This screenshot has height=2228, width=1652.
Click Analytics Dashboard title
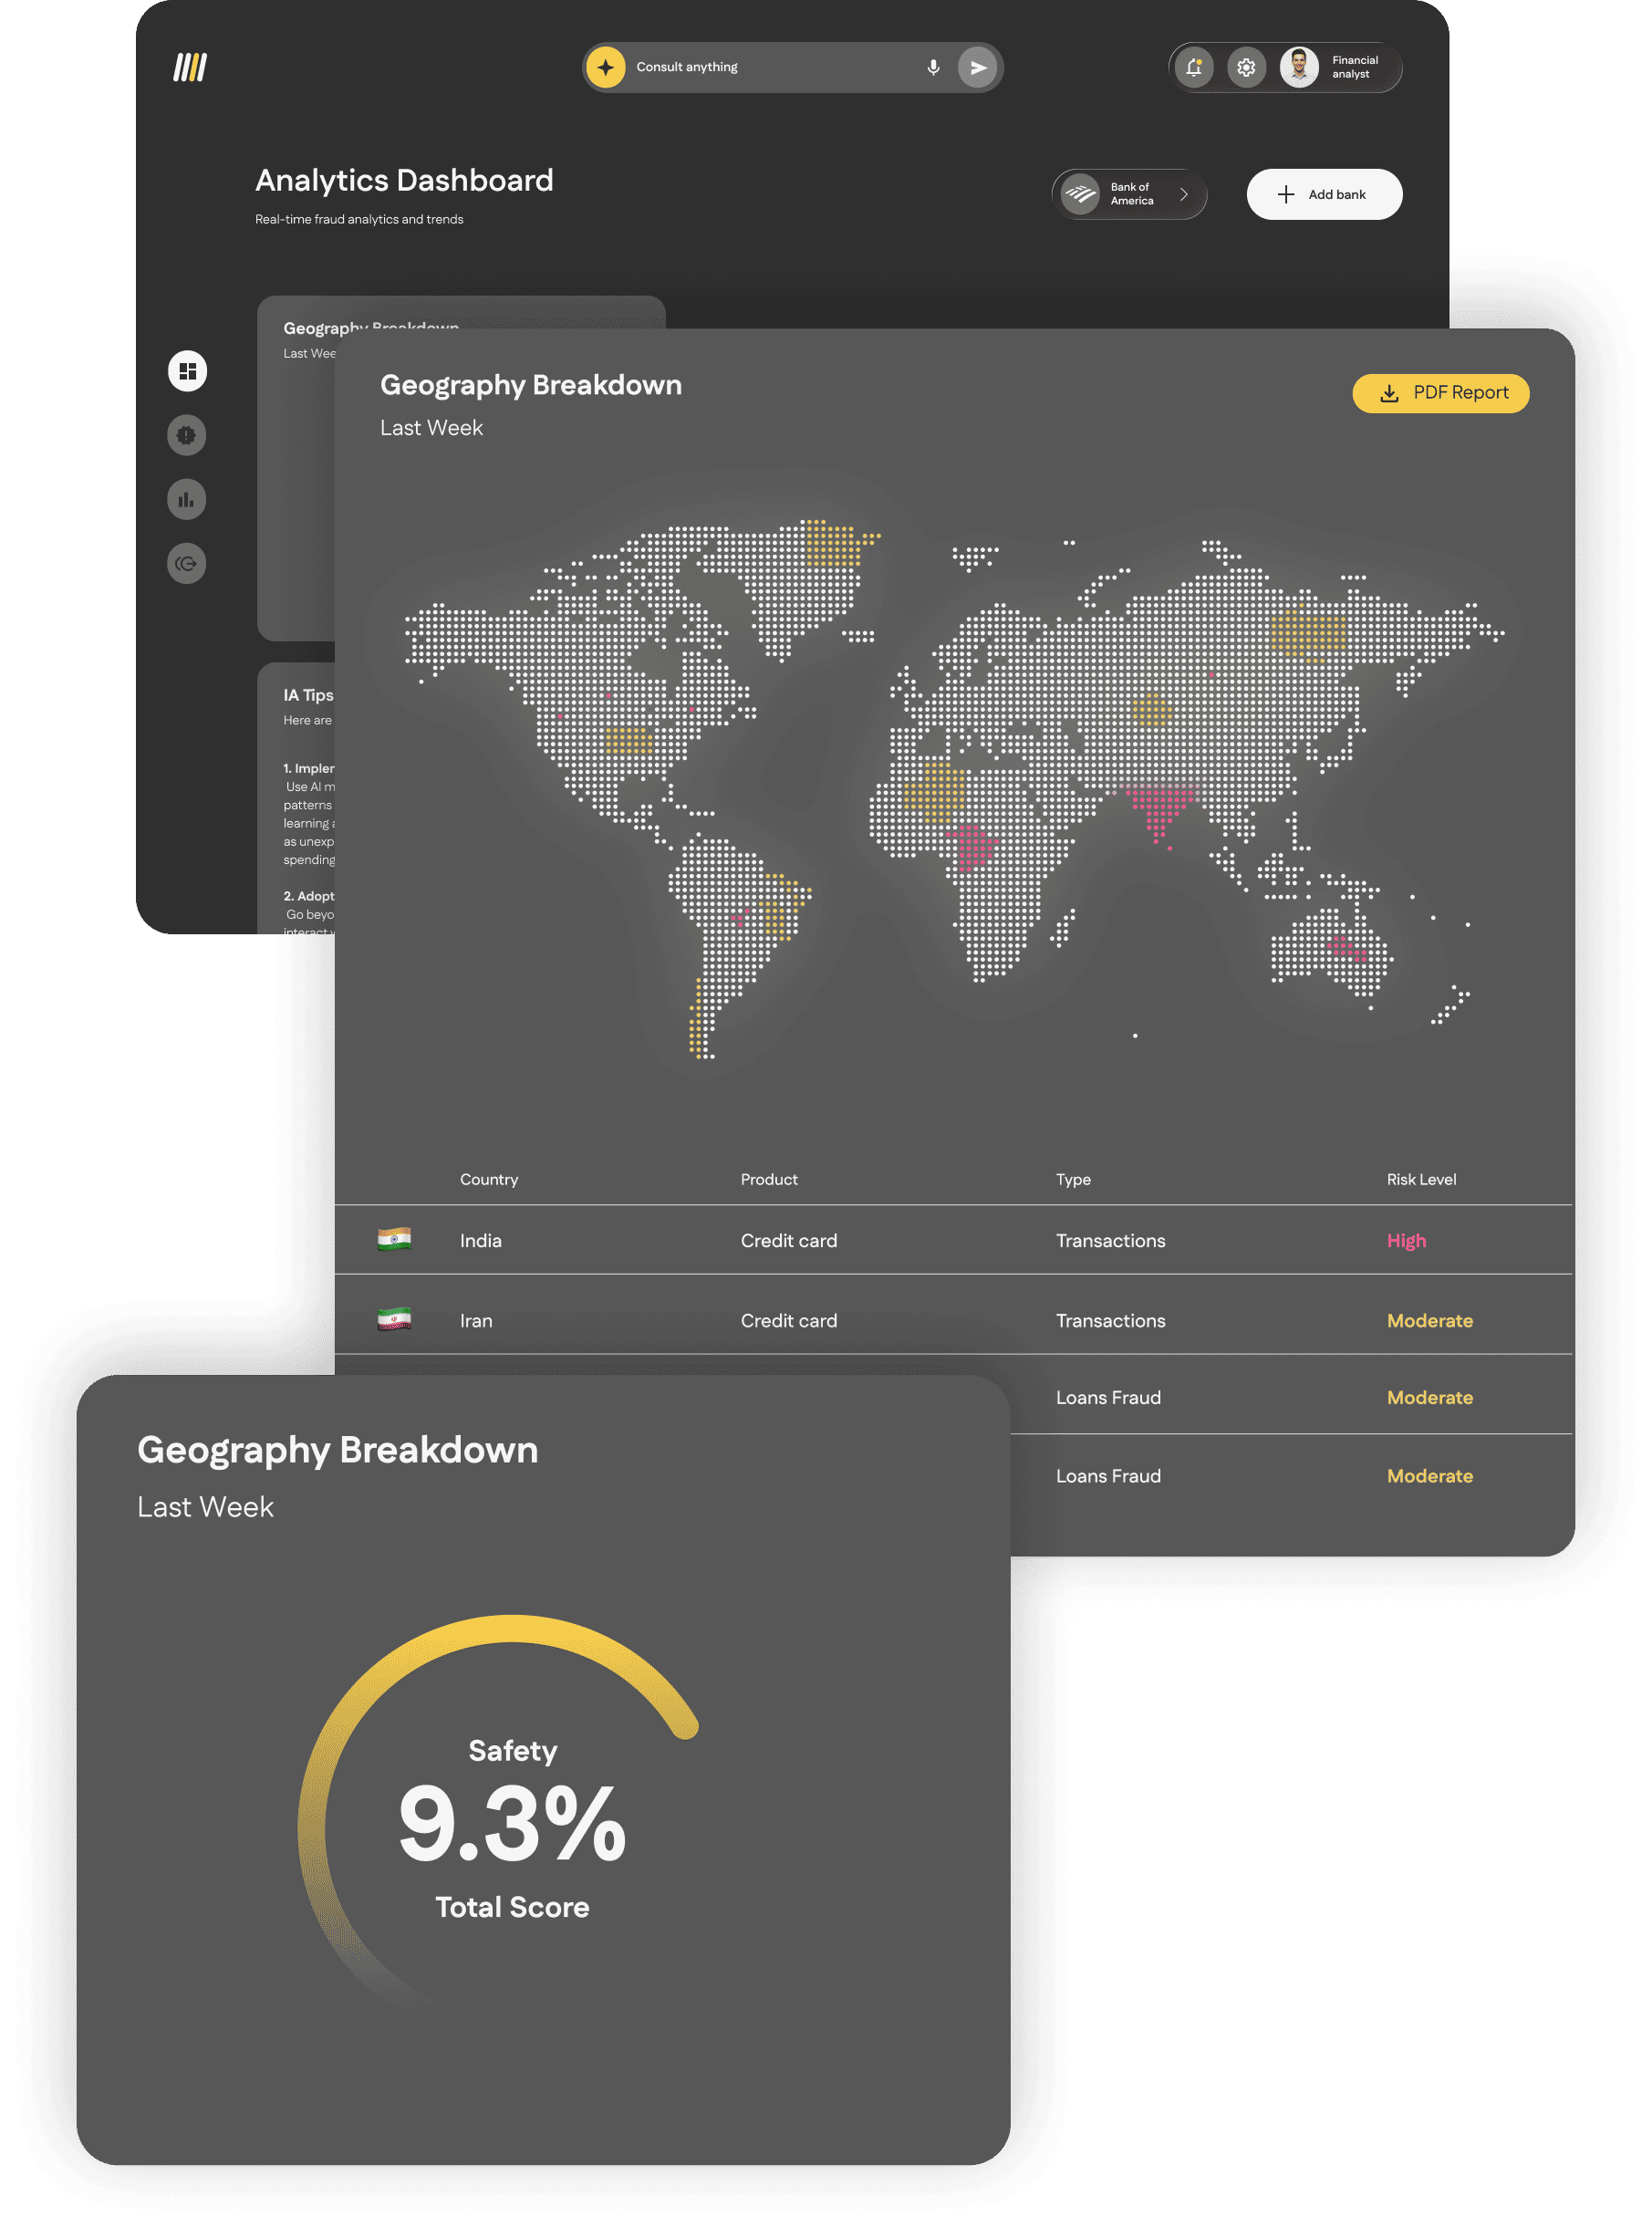pos(404,180)
